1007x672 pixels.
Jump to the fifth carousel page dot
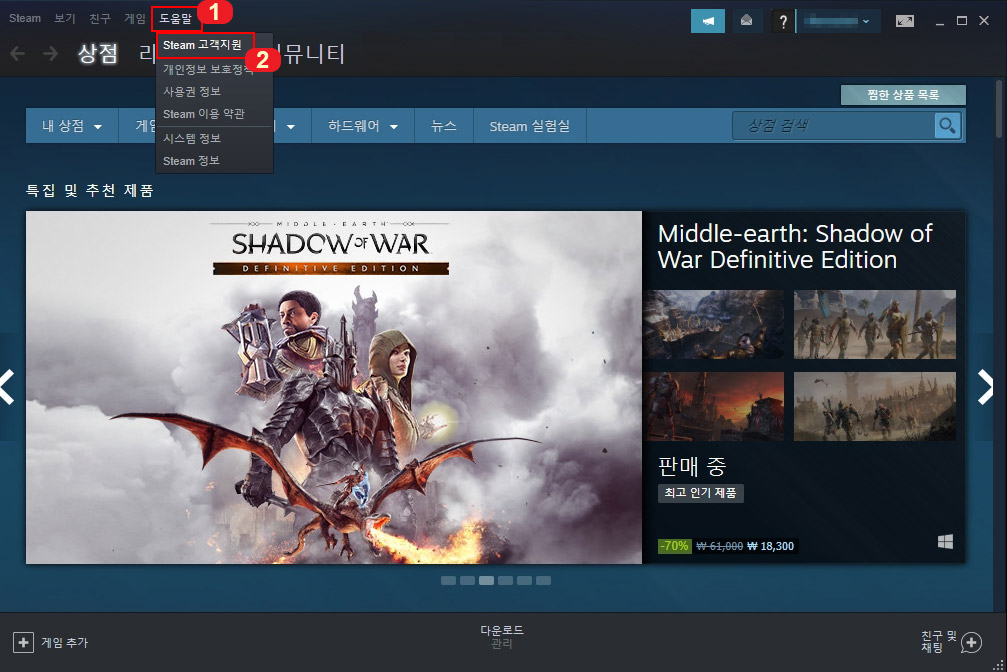pyautogui.click(x=525, y=581)
